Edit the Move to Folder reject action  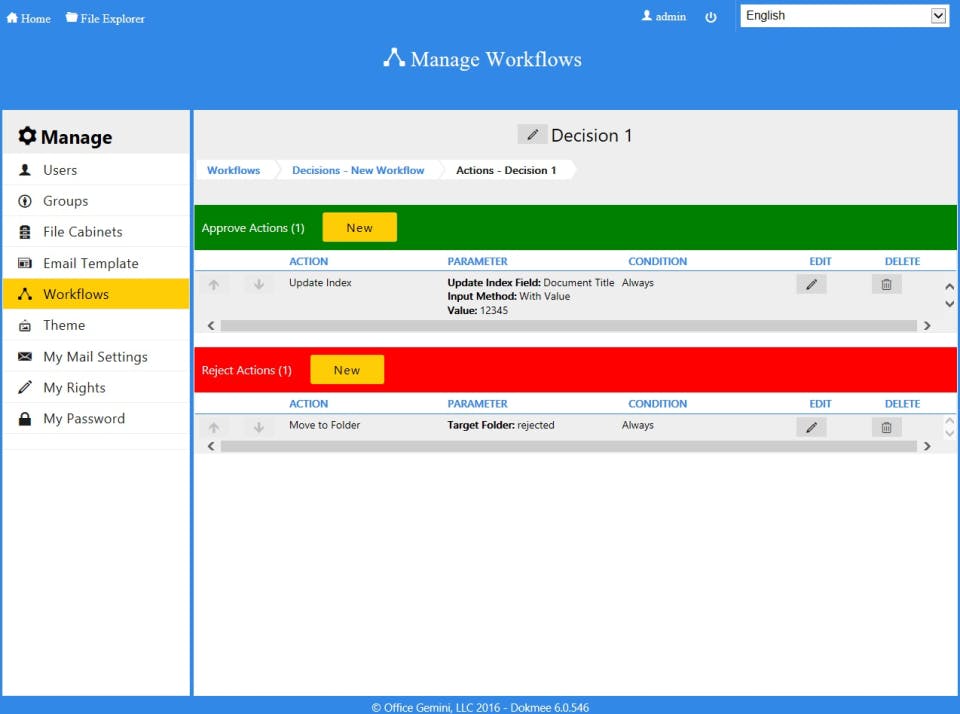[811, 427]
